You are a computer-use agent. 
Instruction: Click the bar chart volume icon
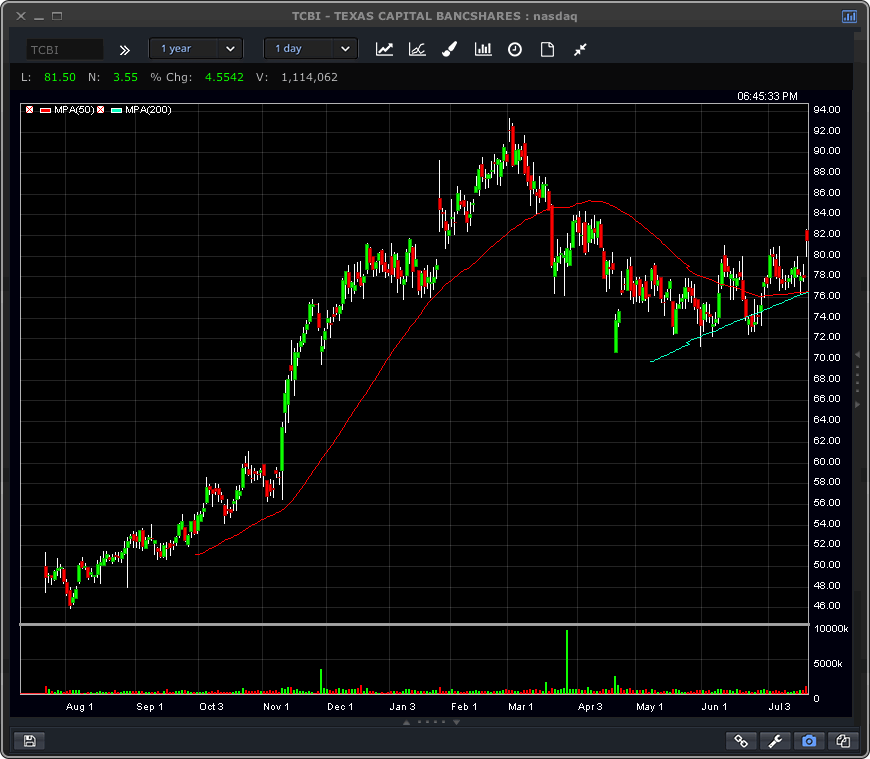(483, 49)
